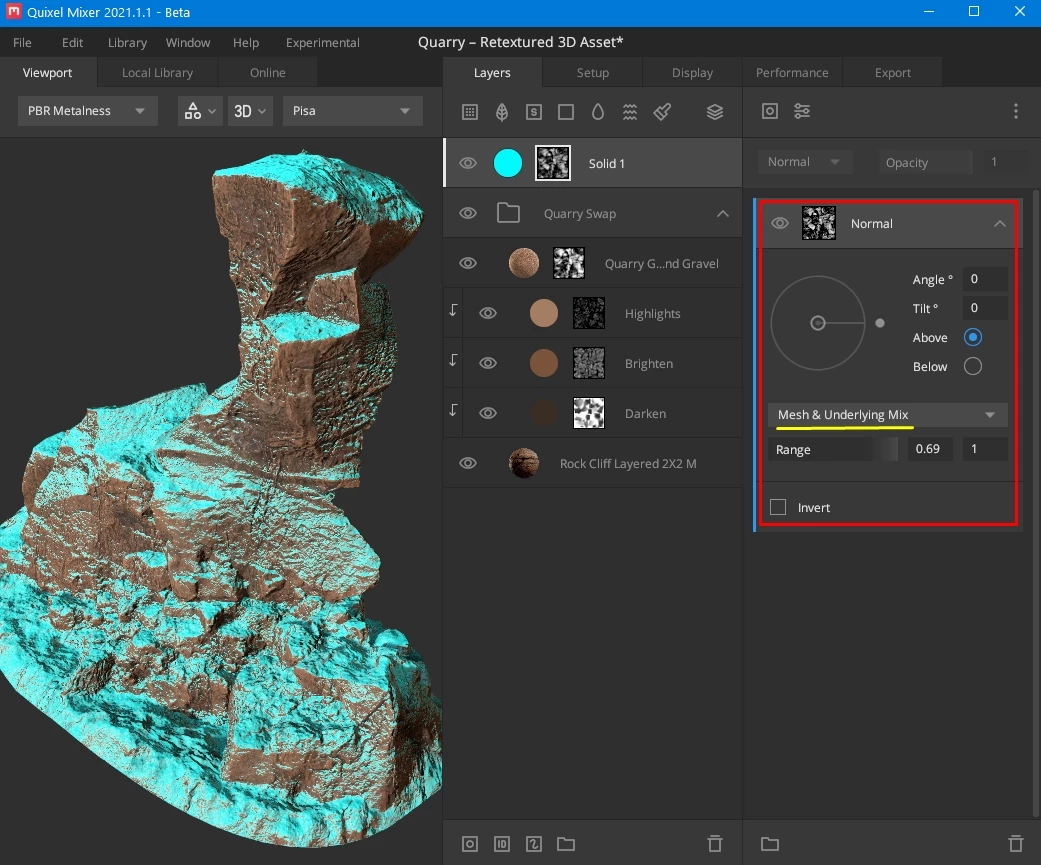This screenshot has height=865, width=1041.
Task: Collapse the Quarry Swap group
Action: (723, 214)
